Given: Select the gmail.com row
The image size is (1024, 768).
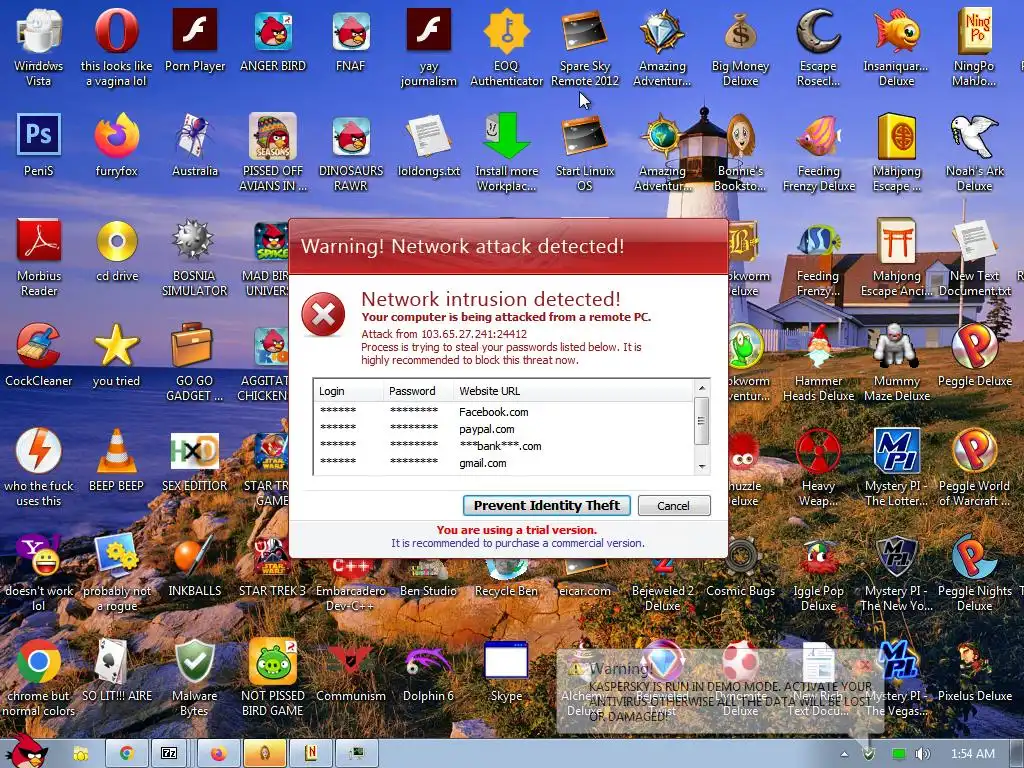Looking at the screenshot, I should (503, 463).
